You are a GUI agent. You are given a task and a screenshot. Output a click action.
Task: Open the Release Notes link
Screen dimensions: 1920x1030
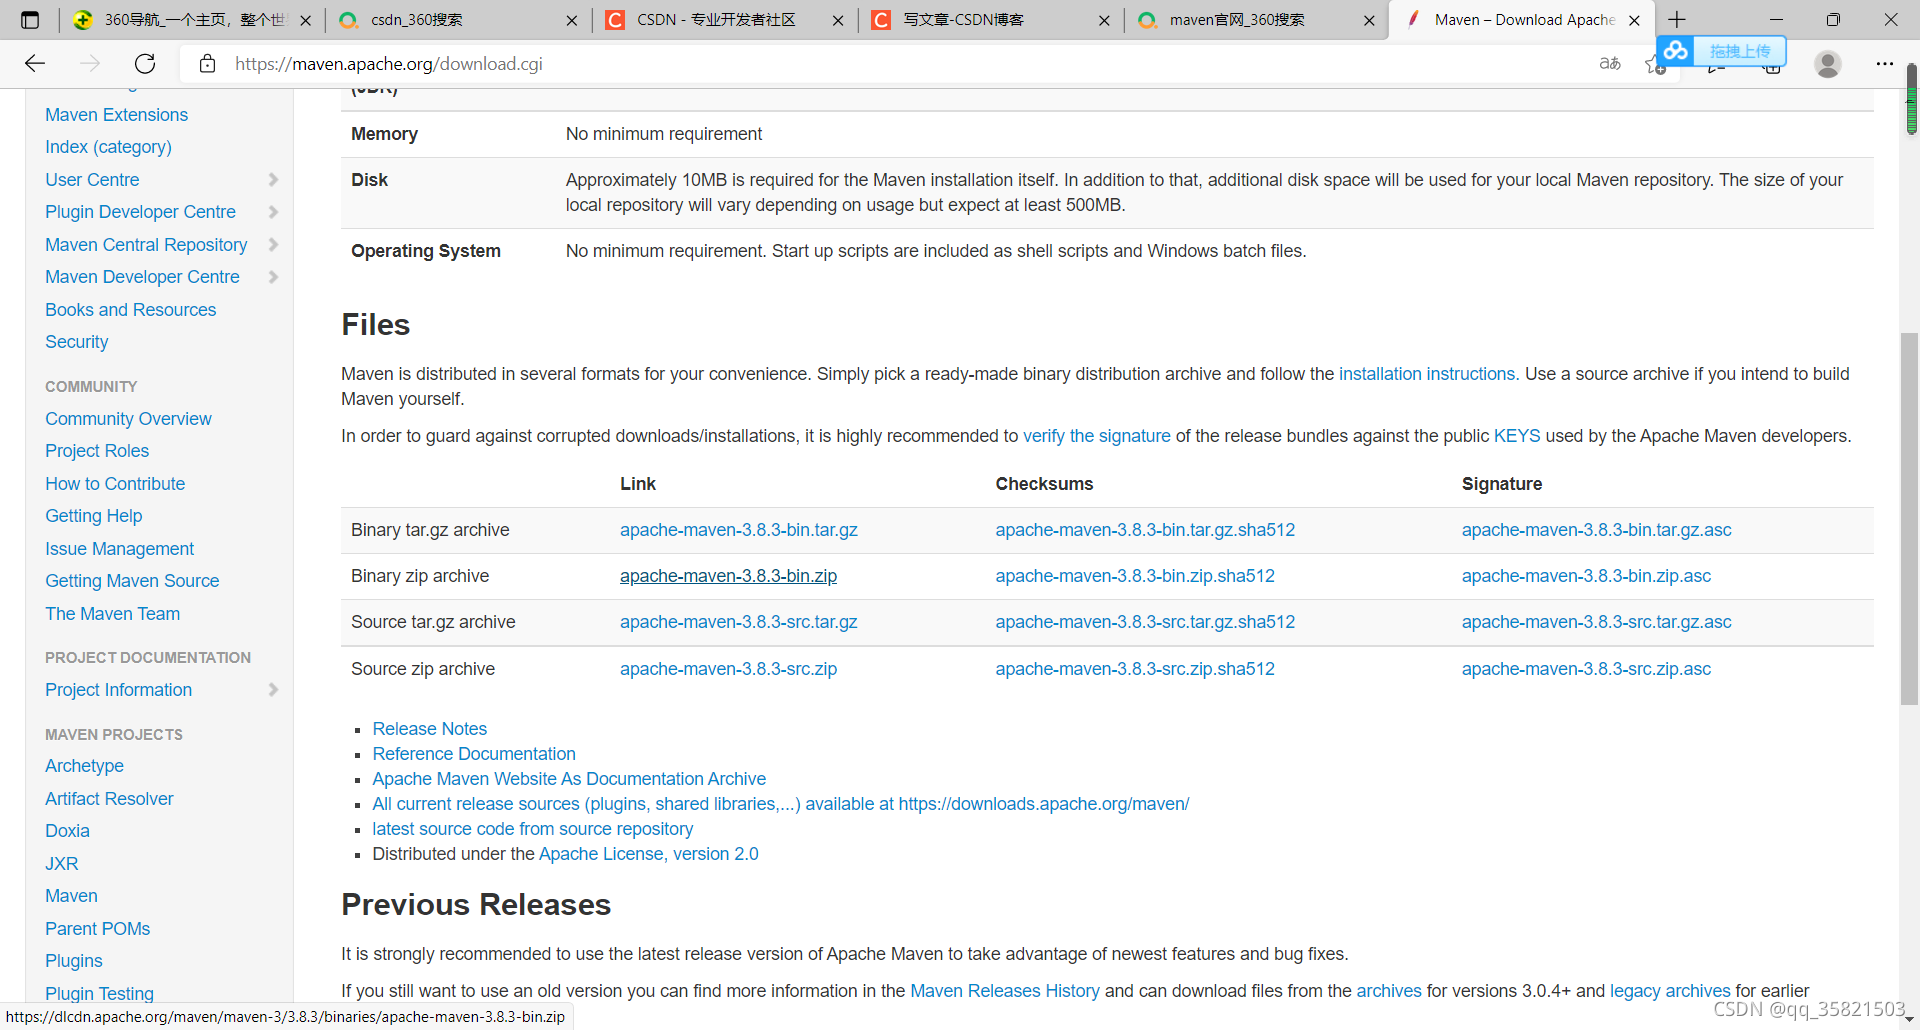coord(430,729)
